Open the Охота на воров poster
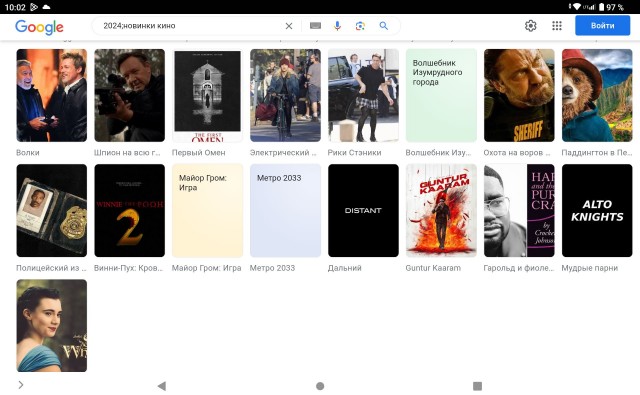Image resolution: width=640 pixels, height=395 pixels. [519, 95]
